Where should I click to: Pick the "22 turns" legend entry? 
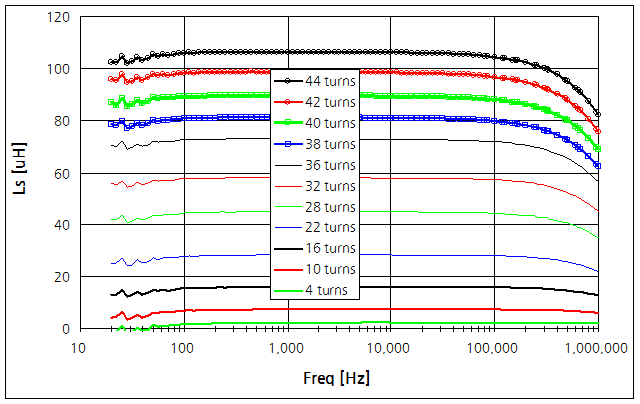coord(331,227)
